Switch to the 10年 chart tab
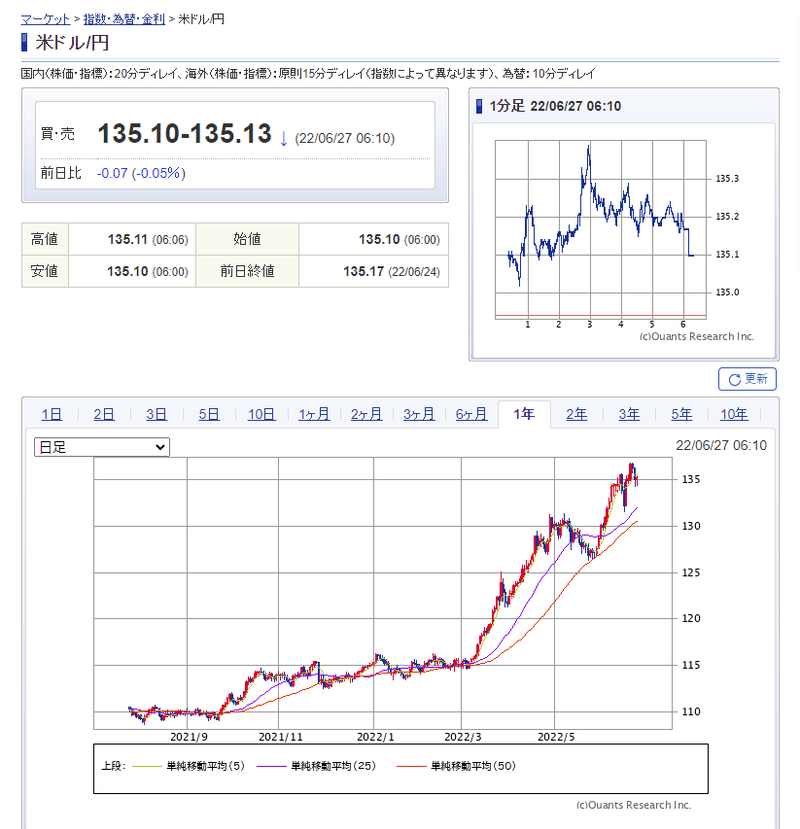The image size is (800, 829). pyautogui.click(x=734, y=414)
